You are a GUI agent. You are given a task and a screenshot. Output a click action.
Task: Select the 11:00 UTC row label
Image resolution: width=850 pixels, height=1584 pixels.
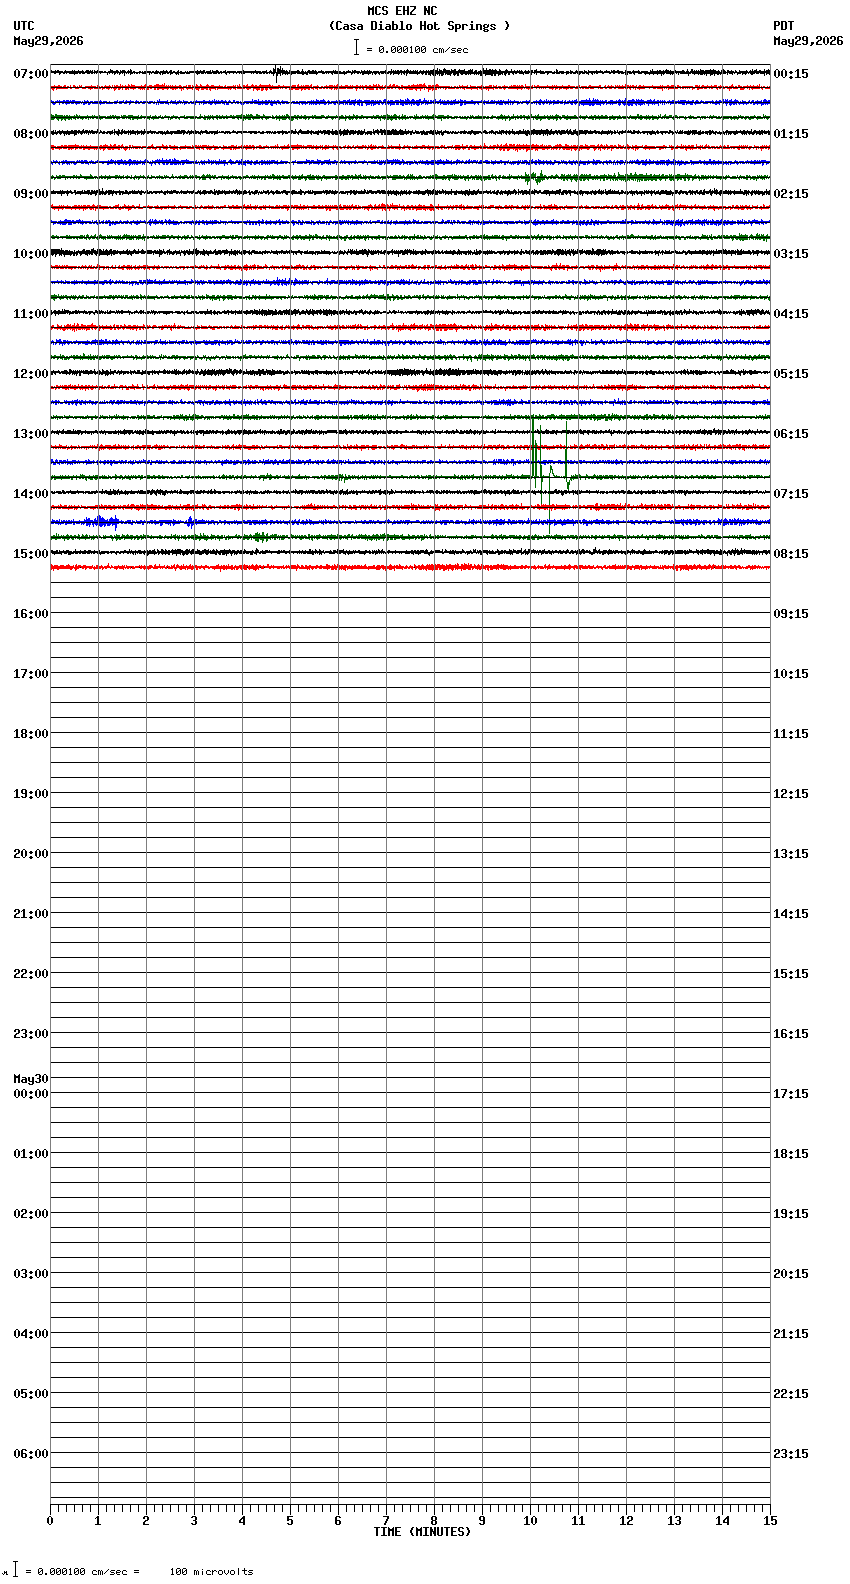pyautogui.click(x=31, y=313)
